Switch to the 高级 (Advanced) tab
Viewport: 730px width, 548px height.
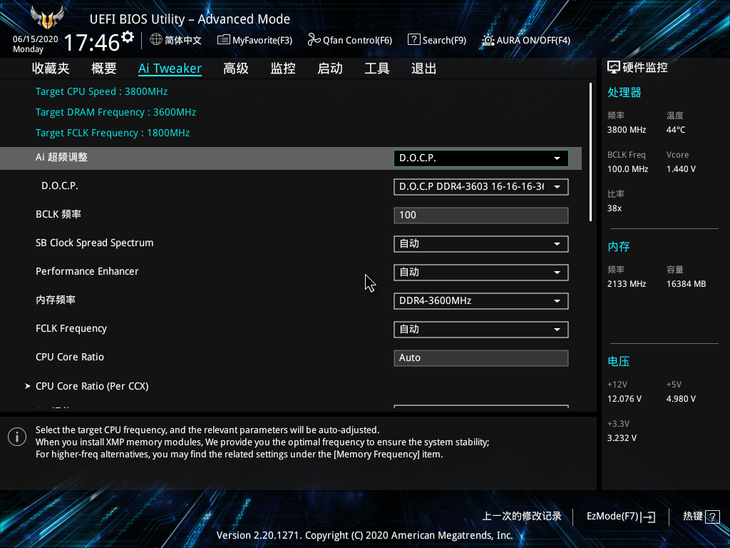pos(236,69)
